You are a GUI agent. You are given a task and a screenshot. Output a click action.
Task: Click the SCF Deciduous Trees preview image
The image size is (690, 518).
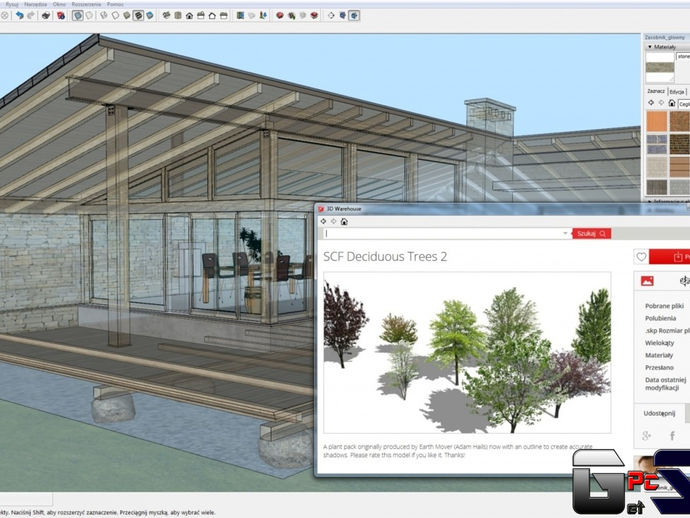467,353
